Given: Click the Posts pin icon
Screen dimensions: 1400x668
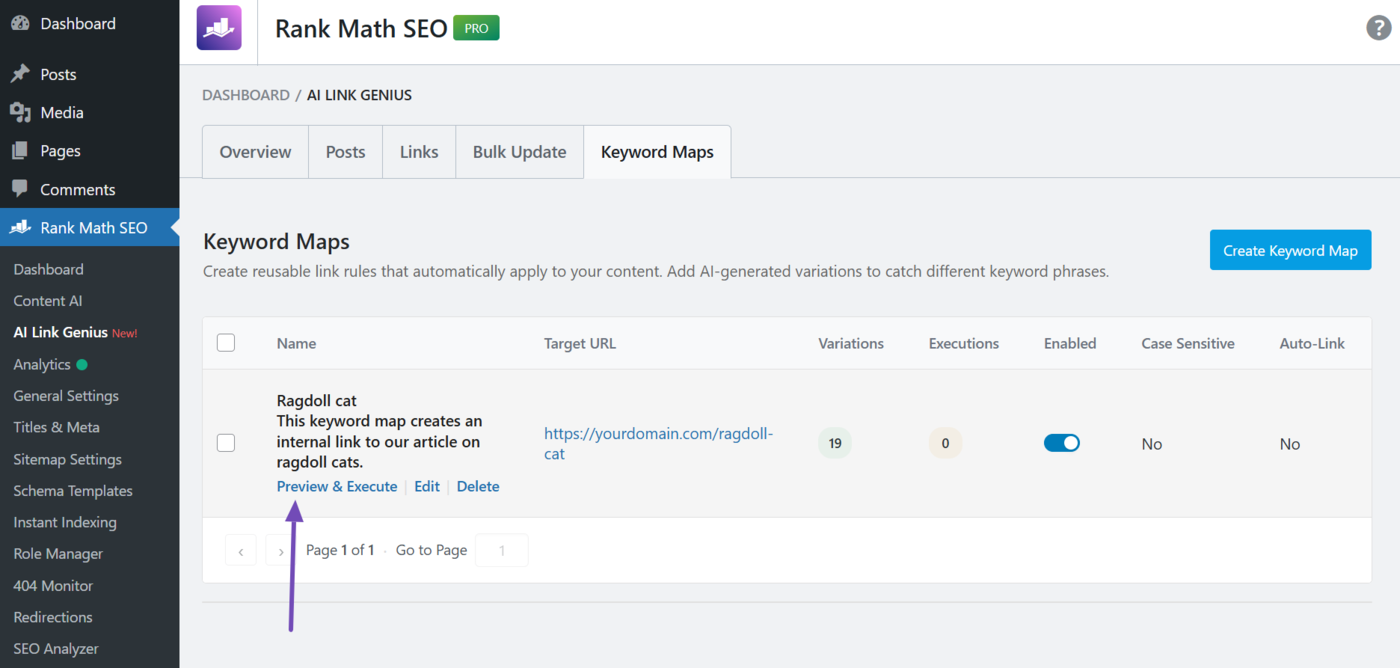Looking at the screenshot, I should click(x=20, y=74).
